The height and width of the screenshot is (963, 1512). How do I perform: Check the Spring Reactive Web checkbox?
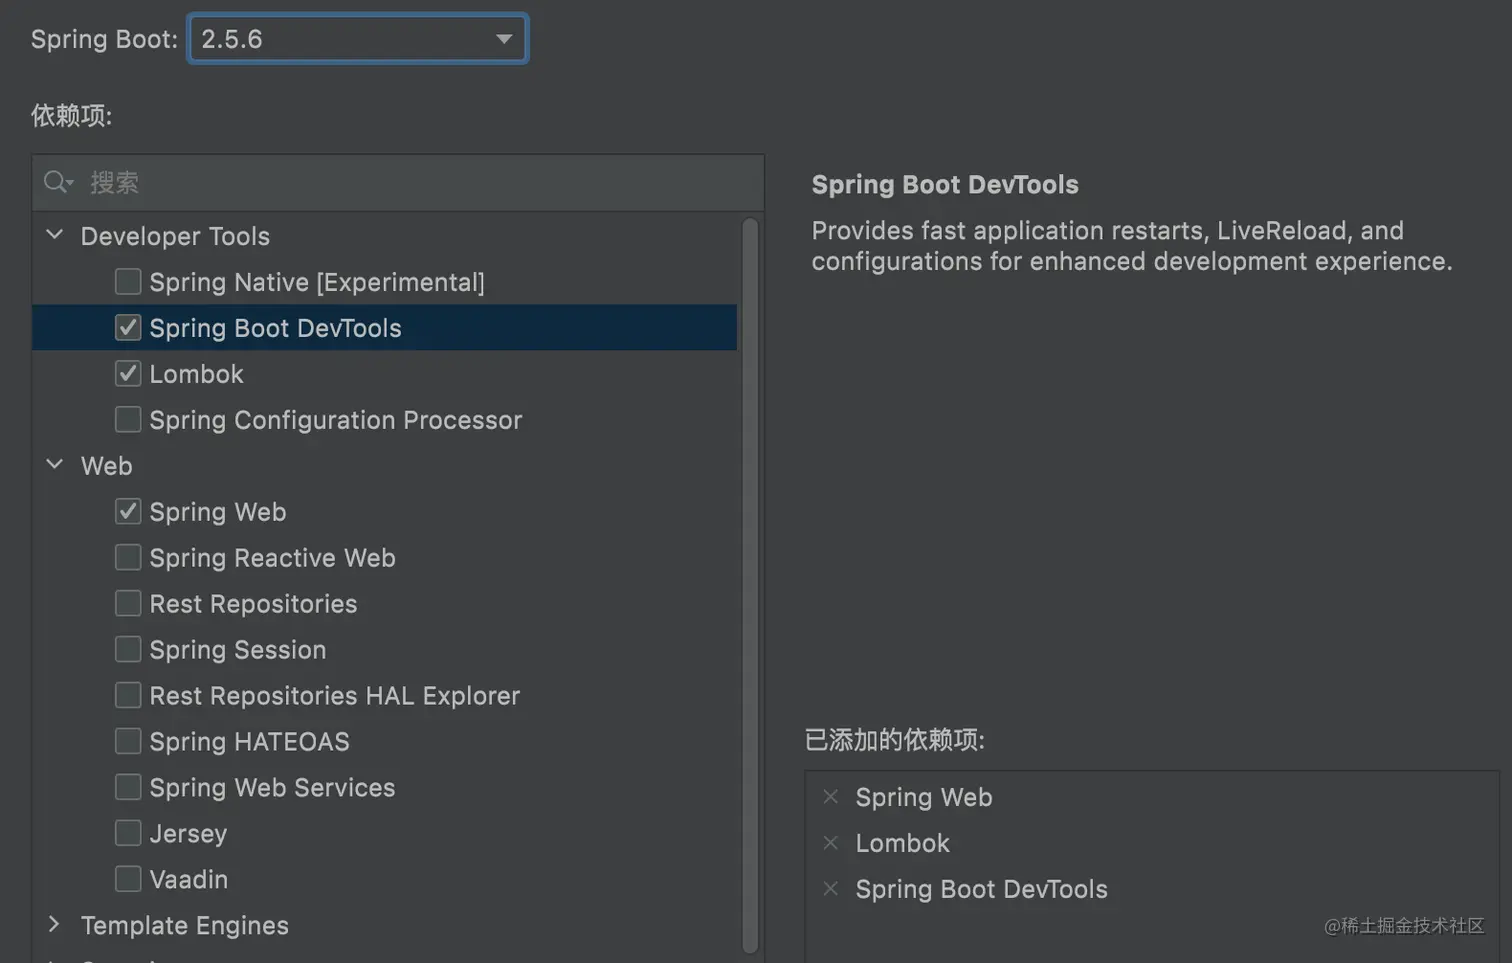point(128,558)
